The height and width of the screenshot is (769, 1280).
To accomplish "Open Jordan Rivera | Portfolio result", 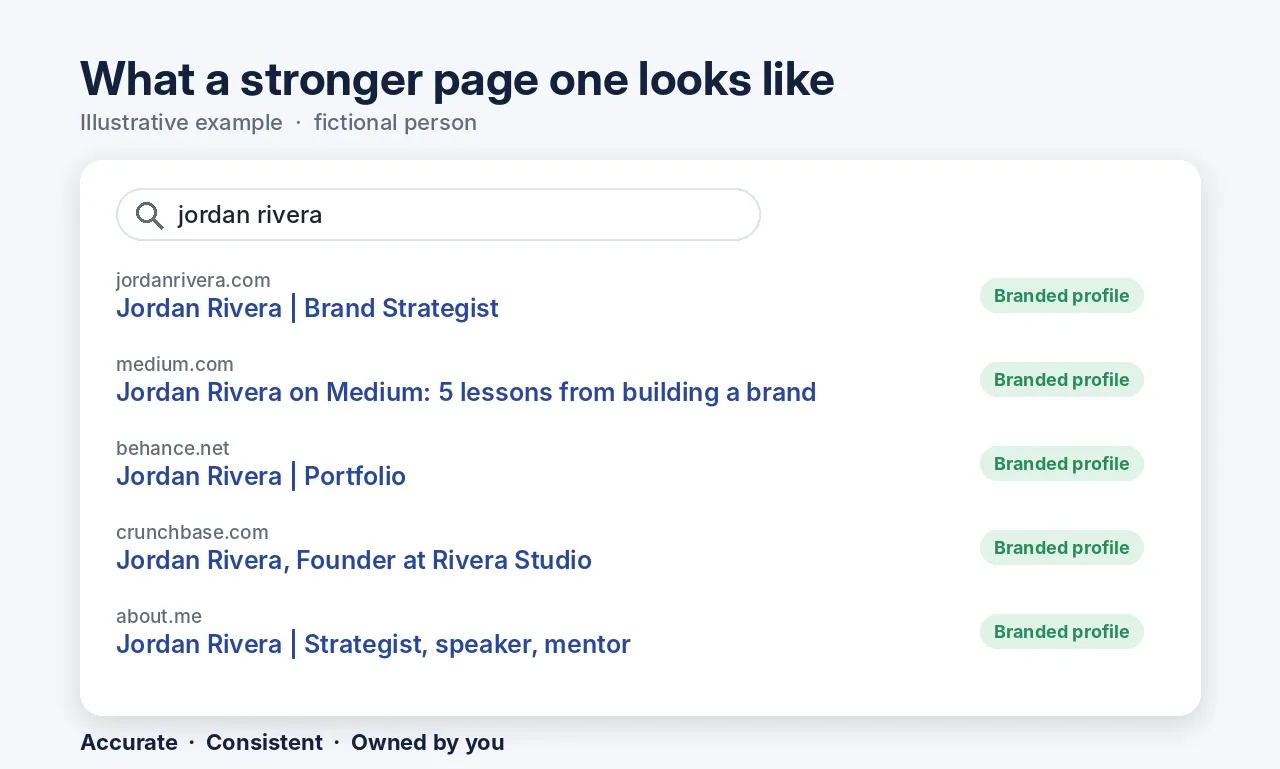I will click(x=261, y=476).
